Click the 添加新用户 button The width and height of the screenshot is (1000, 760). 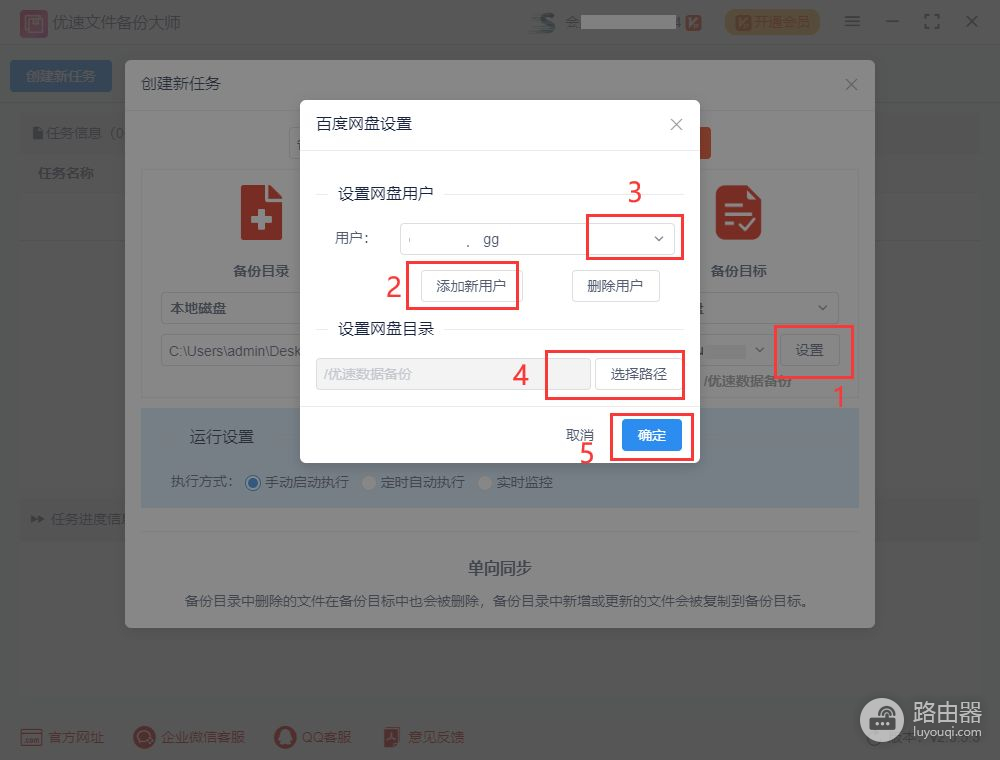point(471,286)
